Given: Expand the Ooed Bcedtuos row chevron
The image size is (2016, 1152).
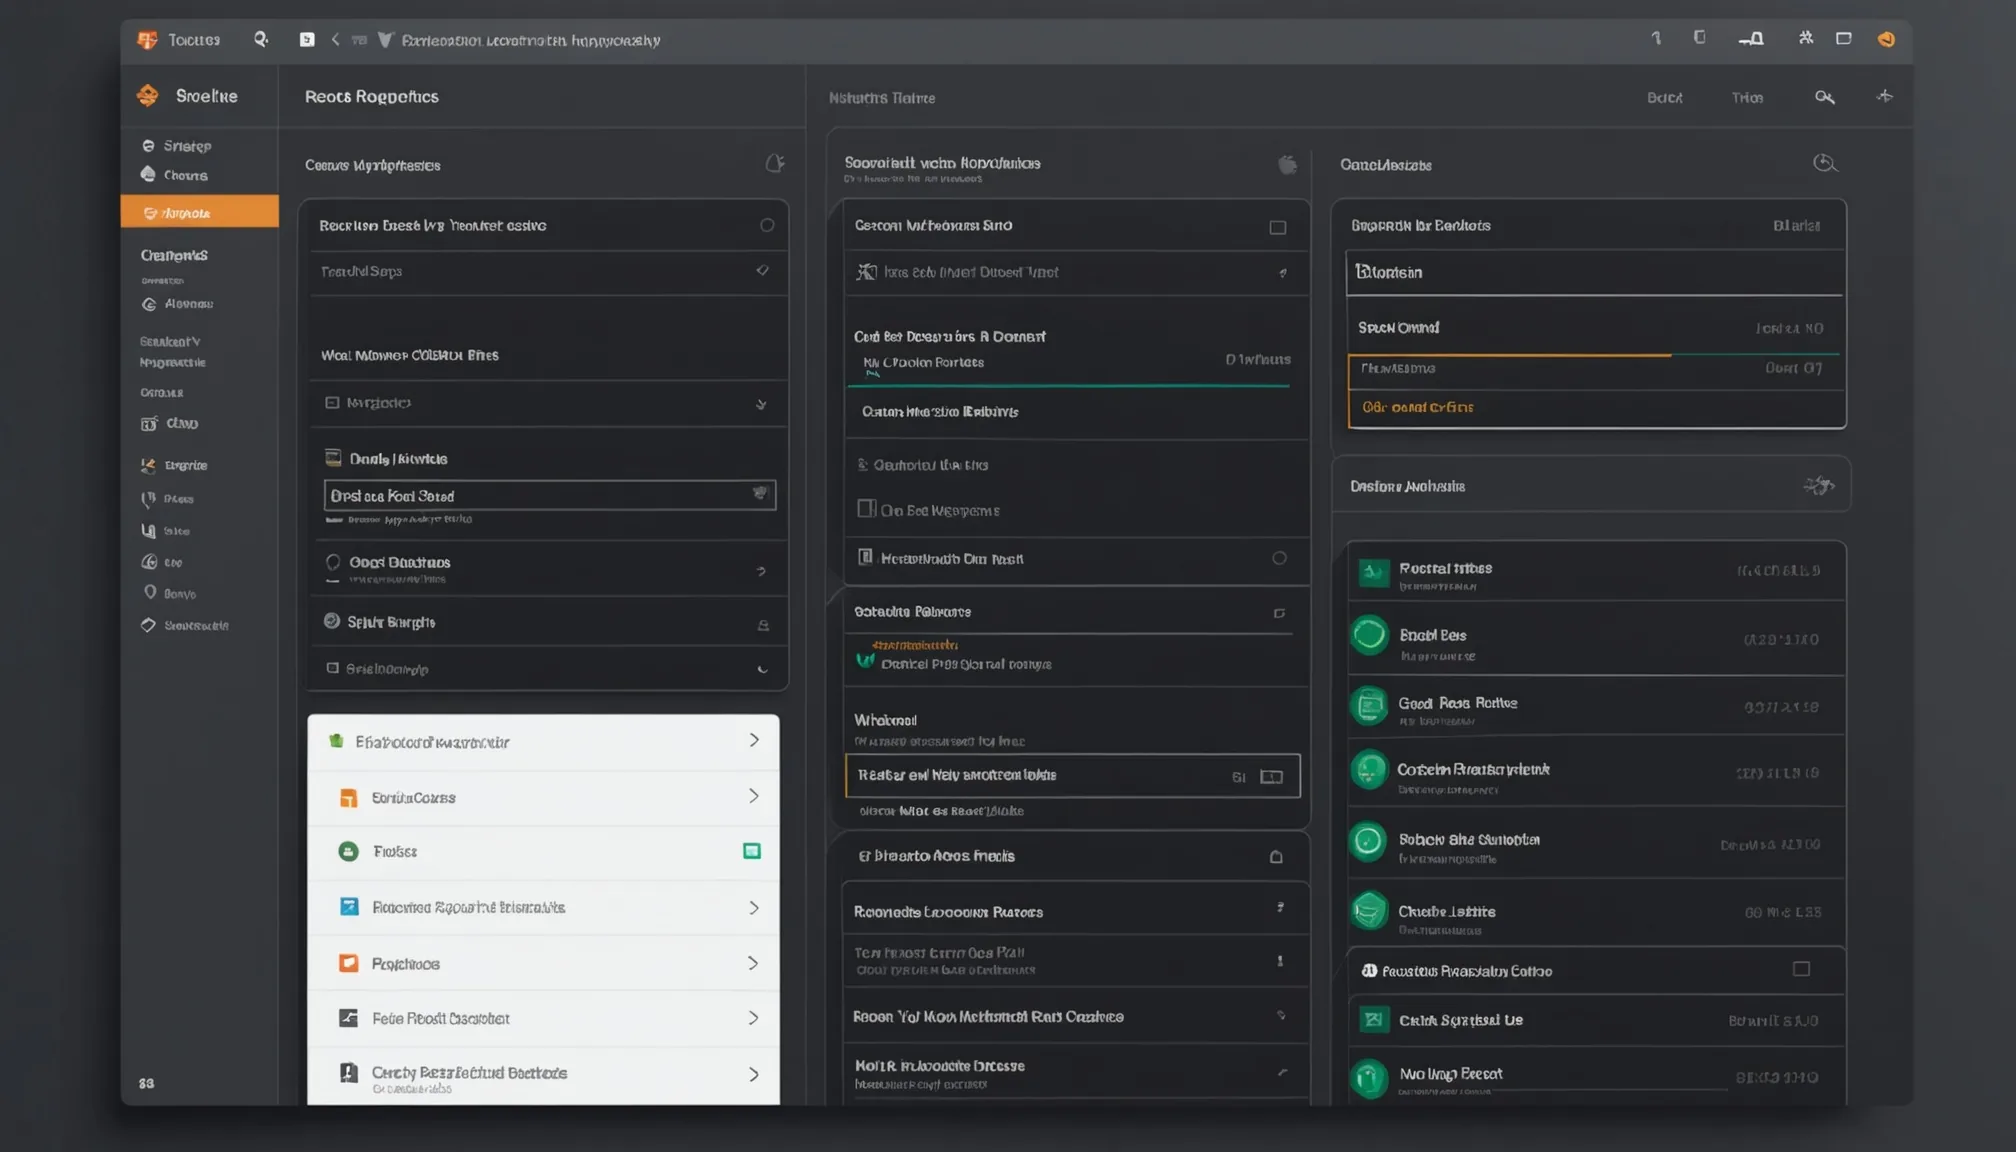Looking at the screenshot, I should click(x=761, y=571).
